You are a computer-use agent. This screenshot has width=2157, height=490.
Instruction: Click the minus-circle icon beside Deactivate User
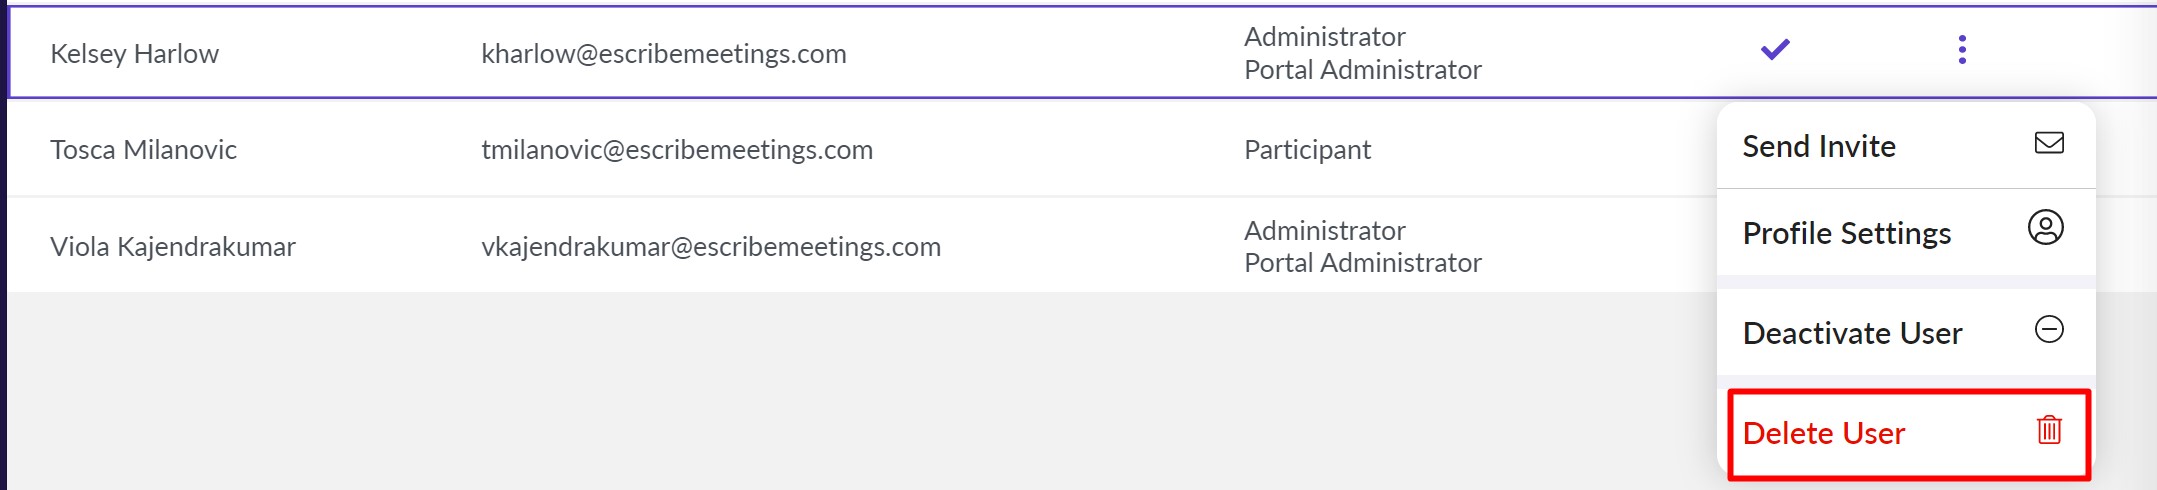click(x=2049, y=329)
